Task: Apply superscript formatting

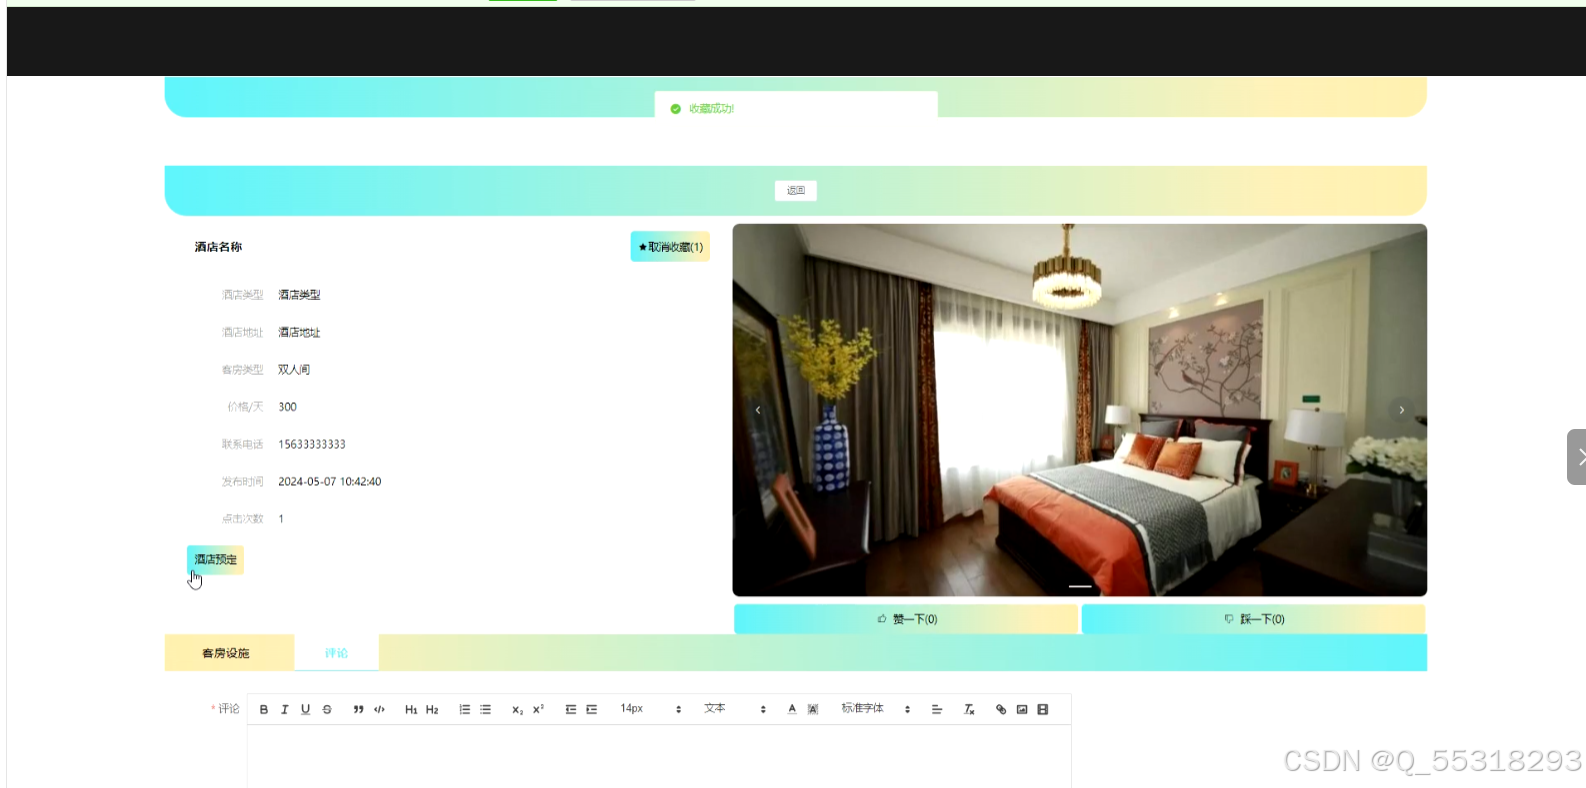Action: 538,709
